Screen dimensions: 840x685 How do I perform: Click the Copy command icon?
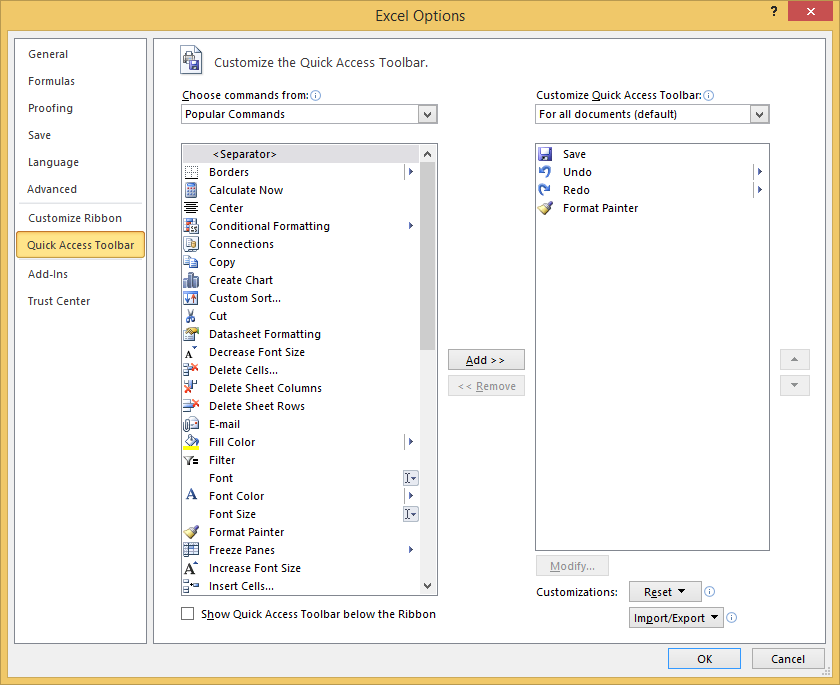pyautogui.click(x=191, y=262)
